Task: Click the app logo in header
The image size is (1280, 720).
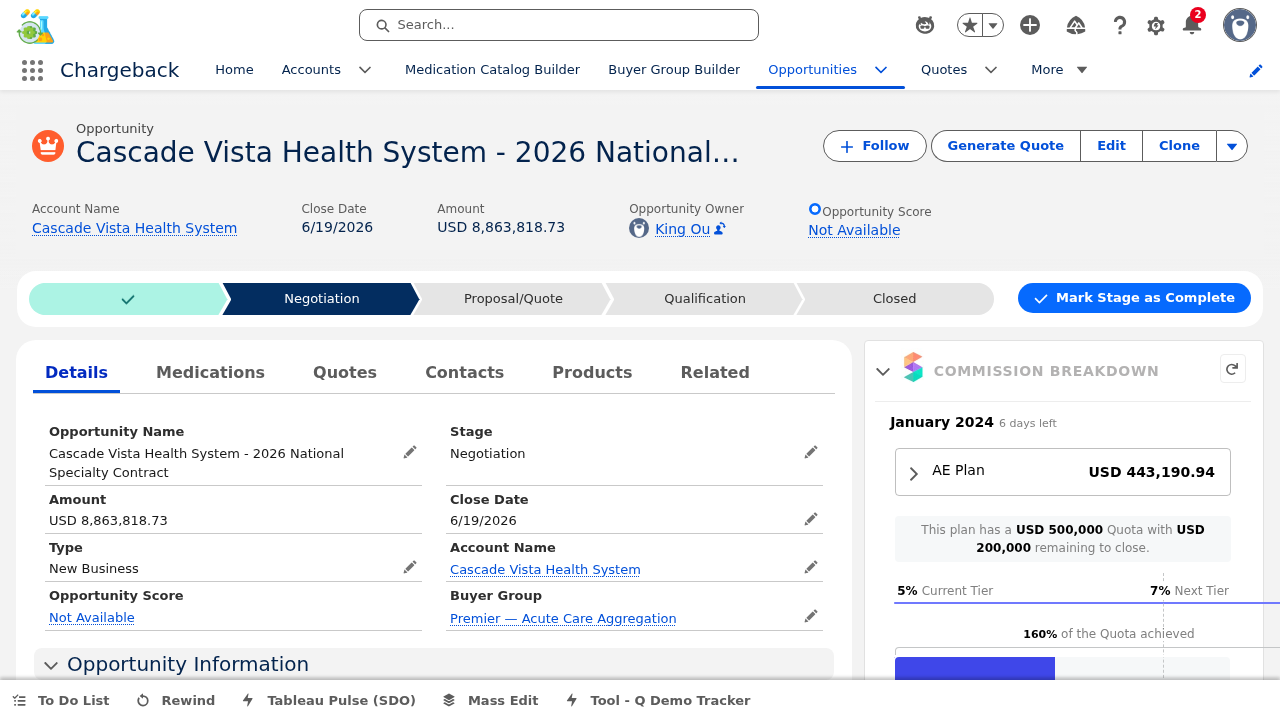Action: (36, 26)
